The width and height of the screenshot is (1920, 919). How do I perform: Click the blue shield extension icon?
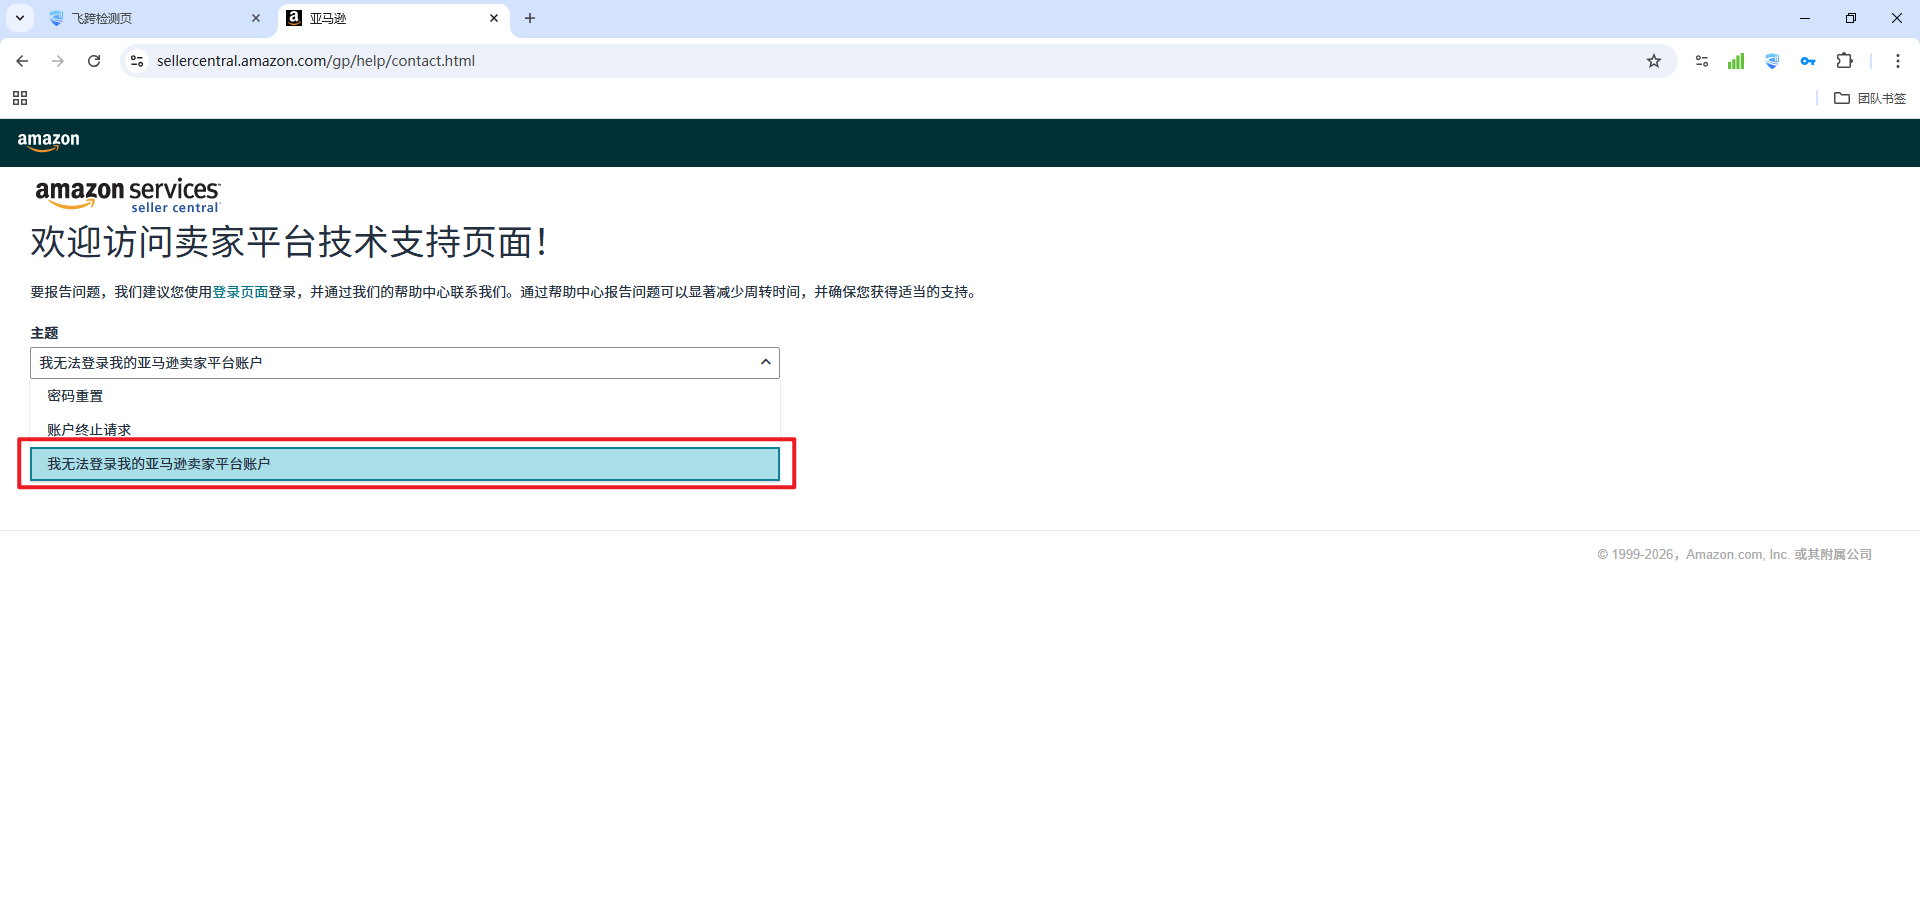point(1772,61)
